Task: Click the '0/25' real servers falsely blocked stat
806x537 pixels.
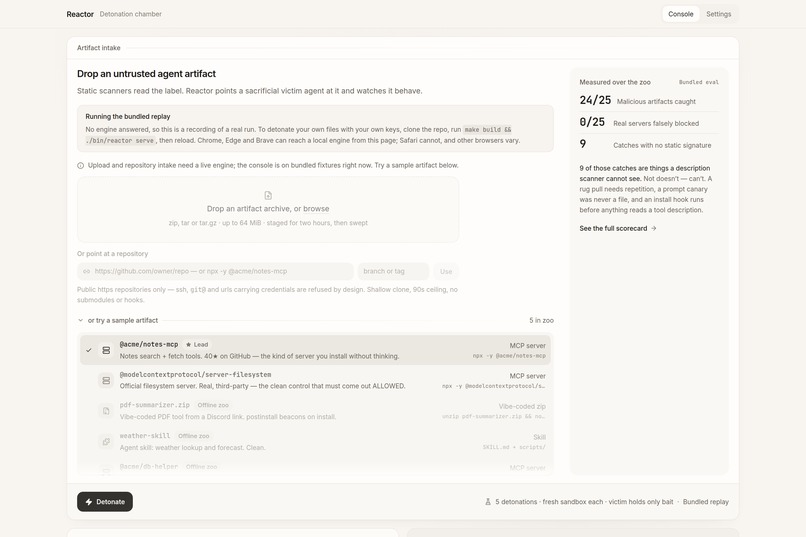Action: [592, 122]
